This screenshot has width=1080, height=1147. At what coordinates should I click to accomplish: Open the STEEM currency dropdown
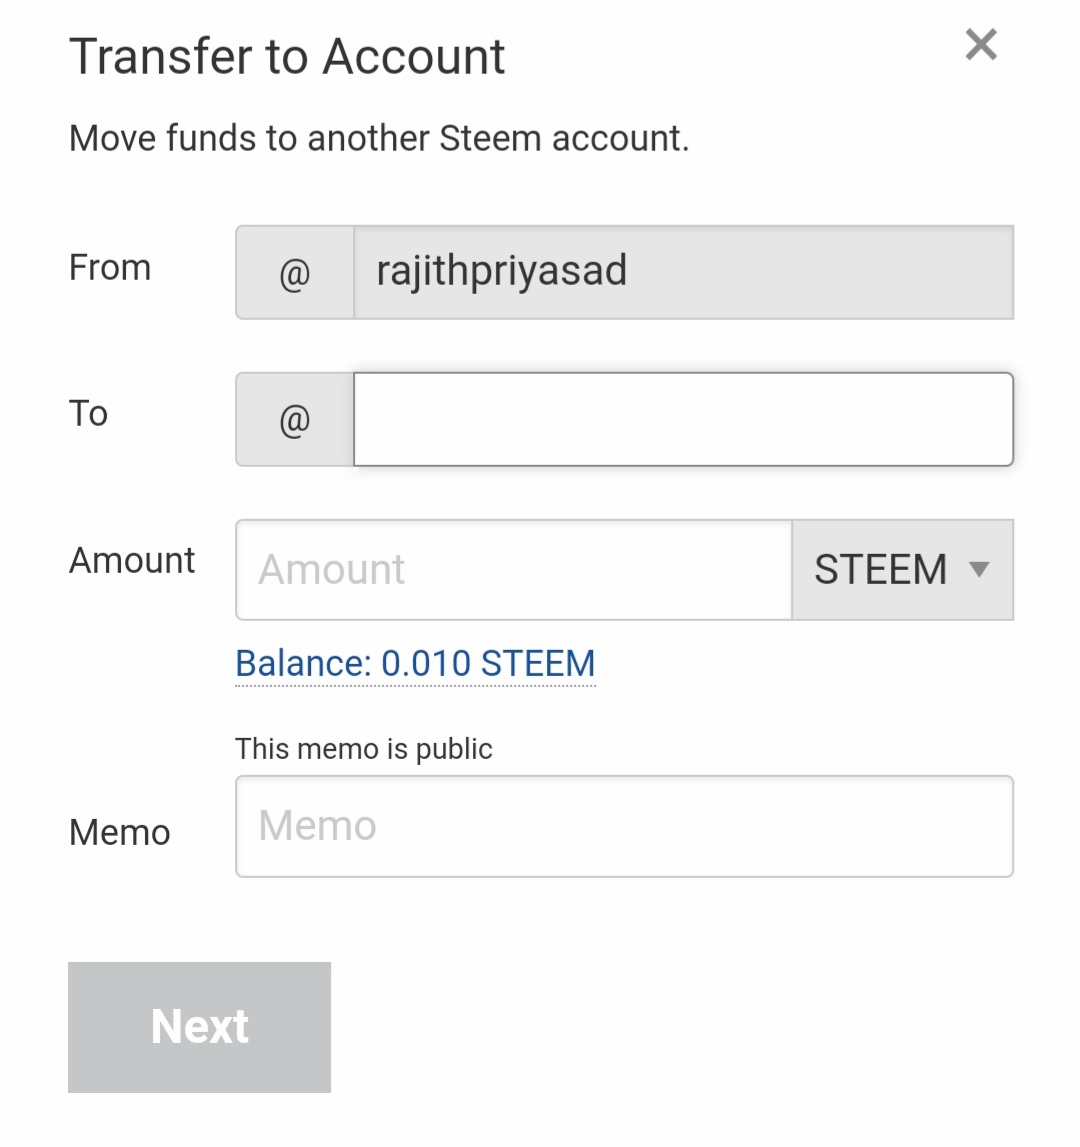pyautogui.click(x=903, y=570)
